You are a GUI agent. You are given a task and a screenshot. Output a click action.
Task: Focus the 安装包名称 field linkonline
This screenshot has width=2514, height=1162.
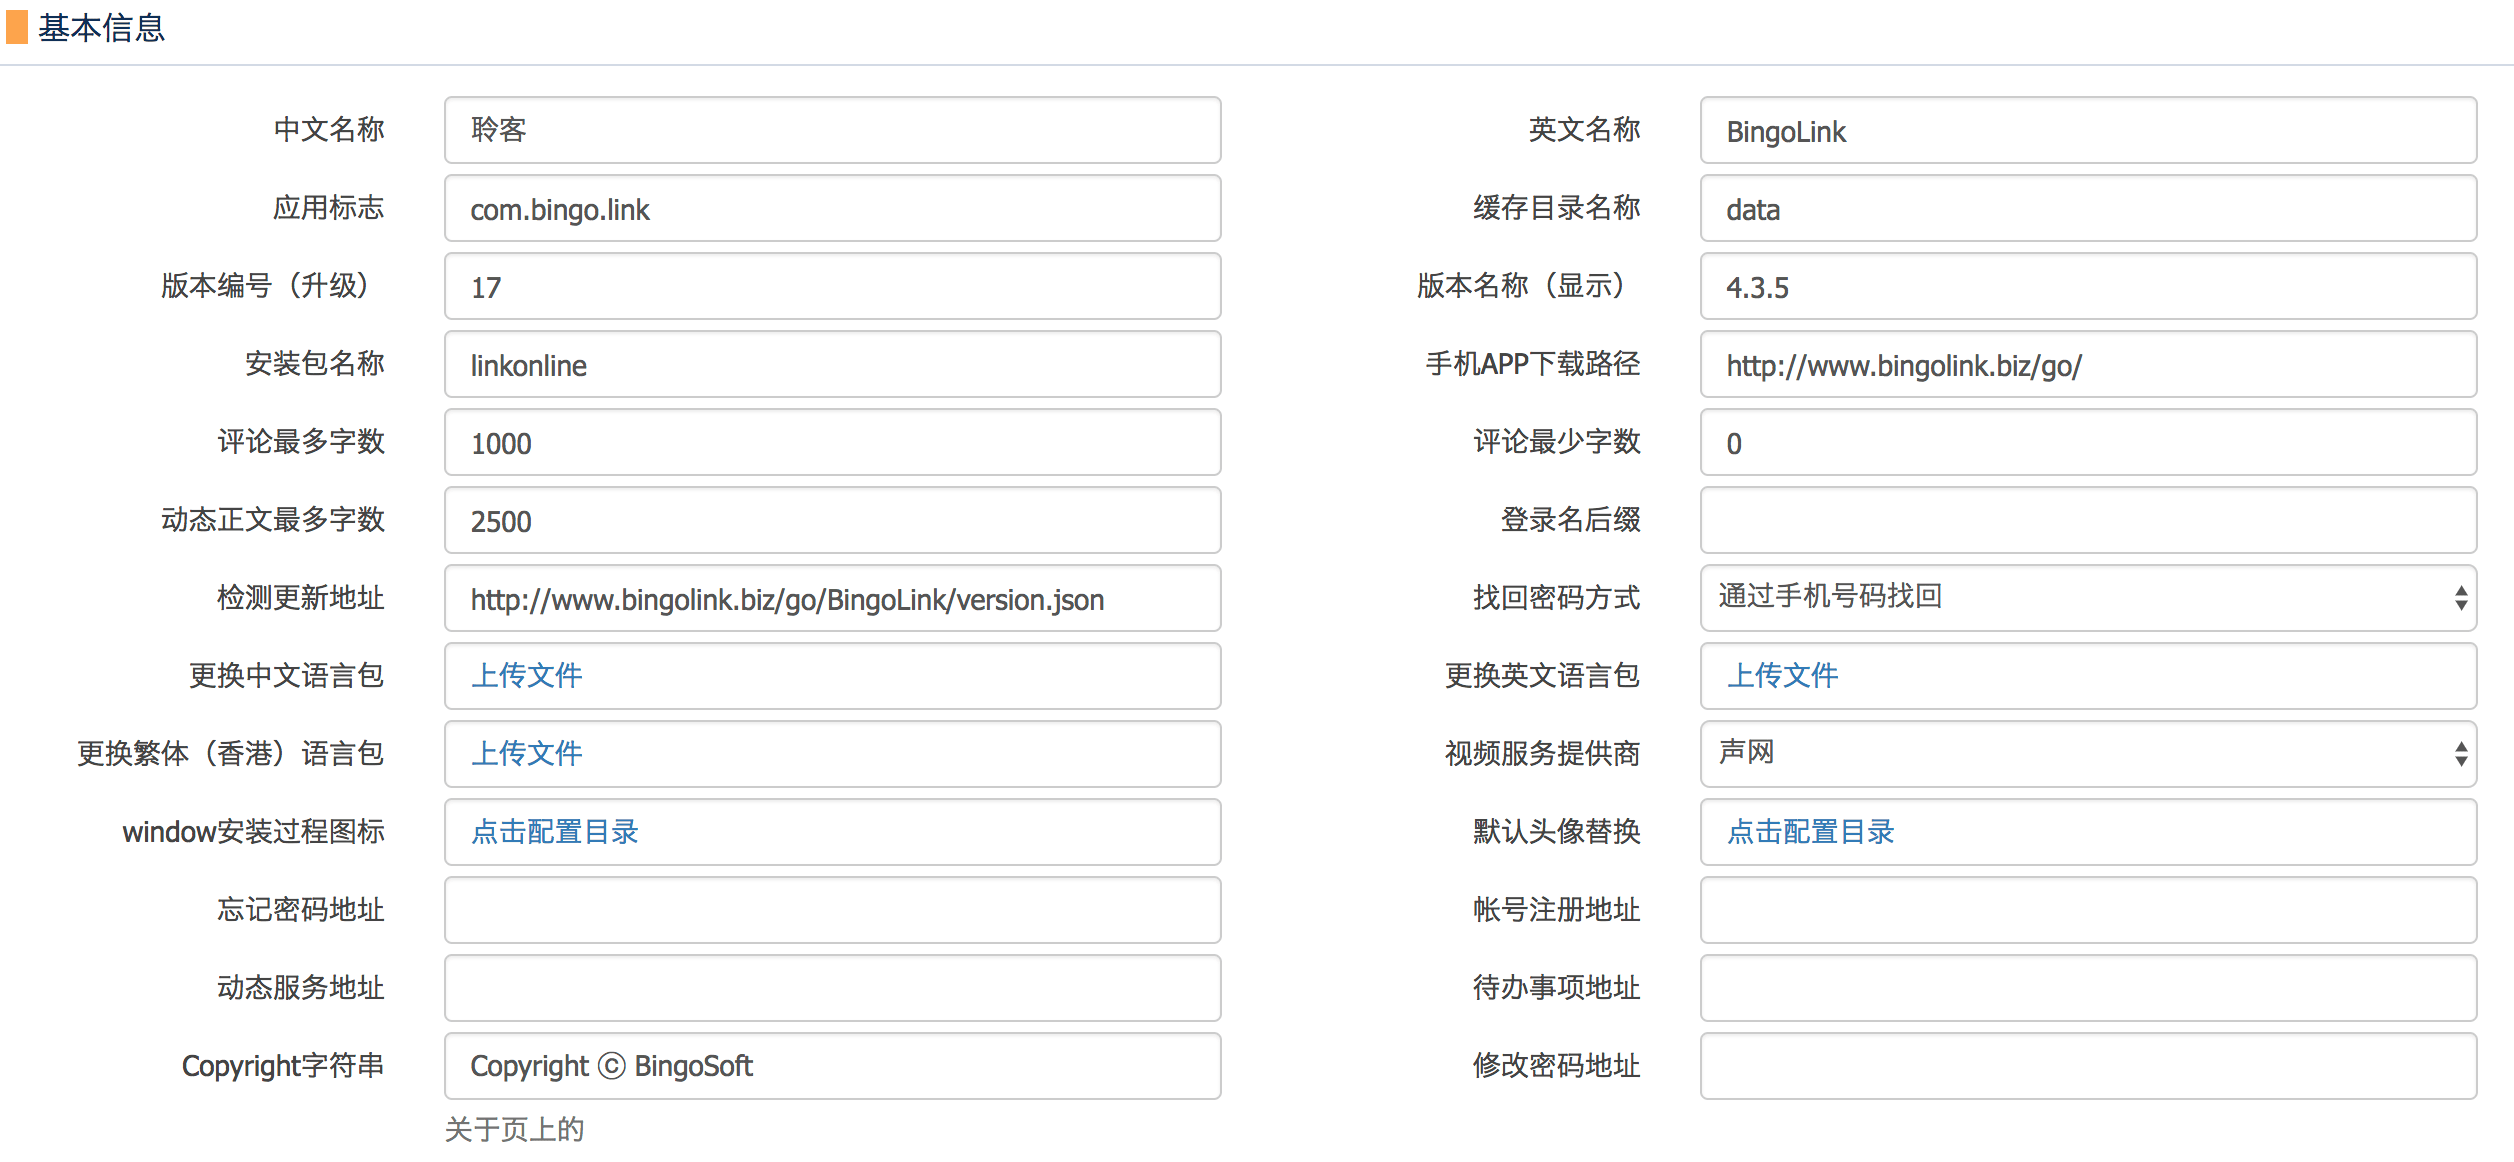(x=832, y=364)
